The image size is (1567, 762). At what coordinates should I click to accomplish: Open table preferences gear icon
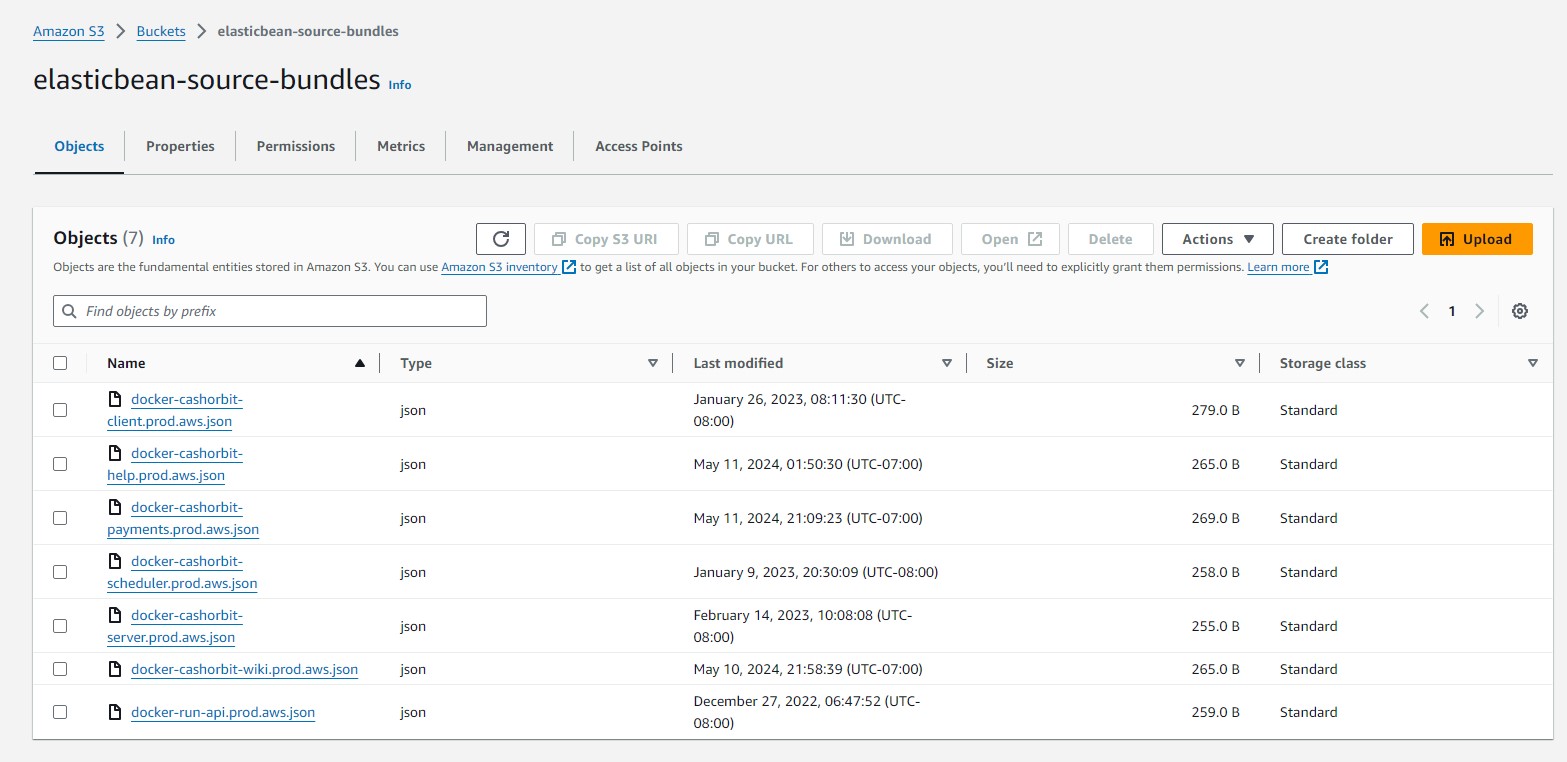(x=1519, y=311)
